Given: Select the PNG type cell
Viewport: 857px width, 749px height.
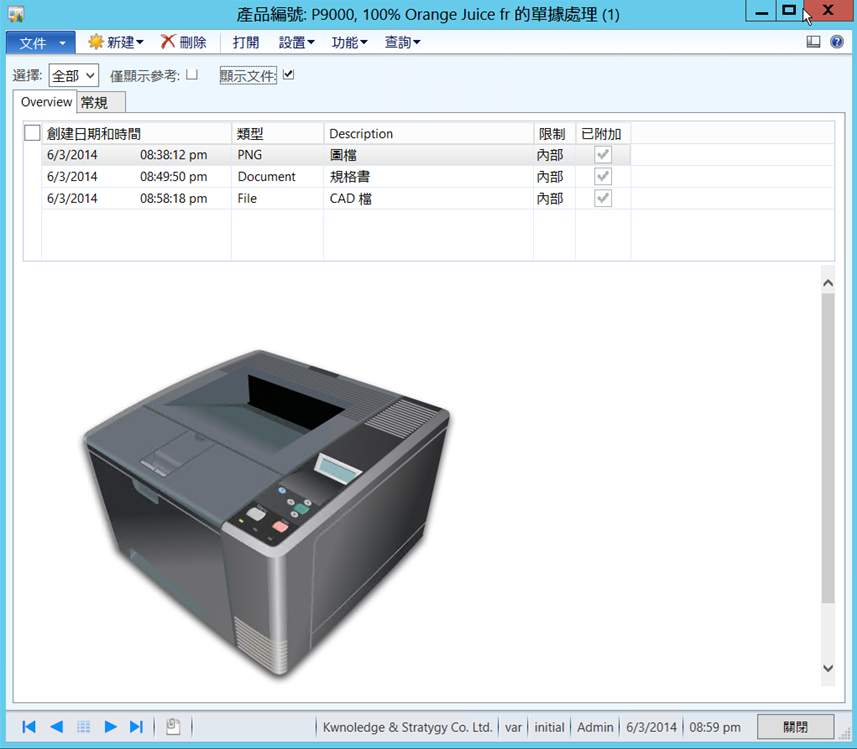Looking at the screenshot, I should [x=278, y=155].
